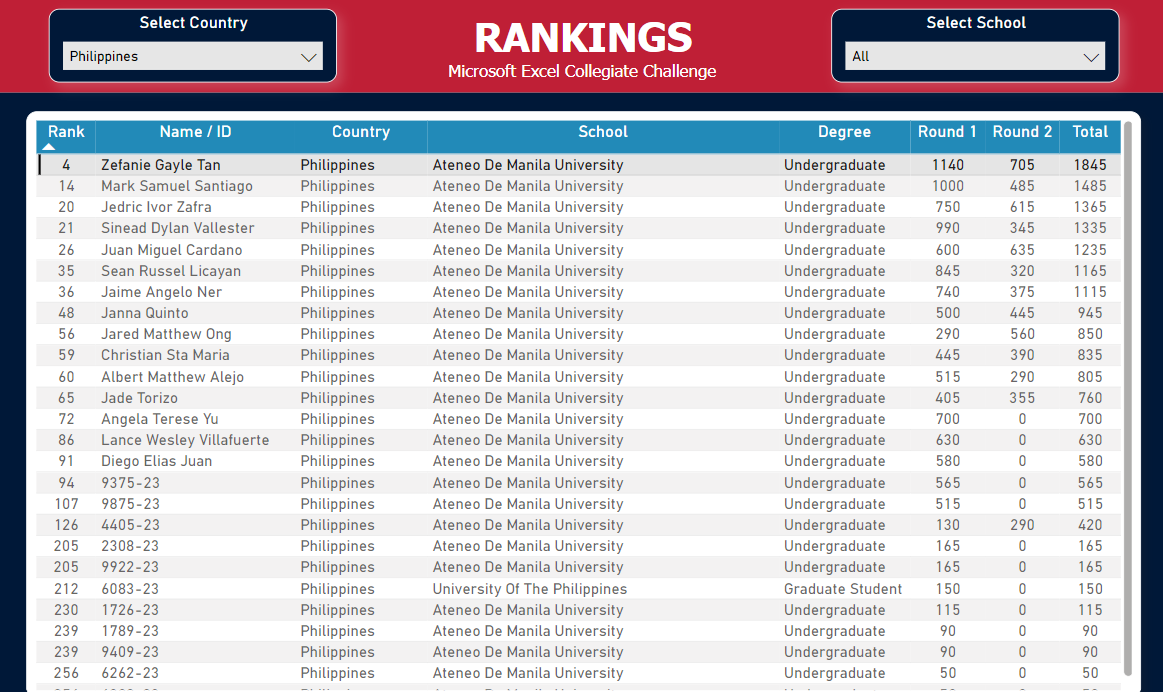This screenshot has height=692, width=1163.
Task: Click the School column header
Action: (x=602, y=132)
